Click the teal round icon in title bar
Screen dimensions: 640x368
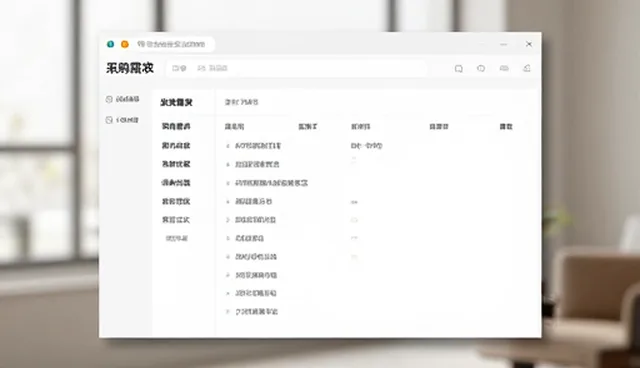[111, 44]
